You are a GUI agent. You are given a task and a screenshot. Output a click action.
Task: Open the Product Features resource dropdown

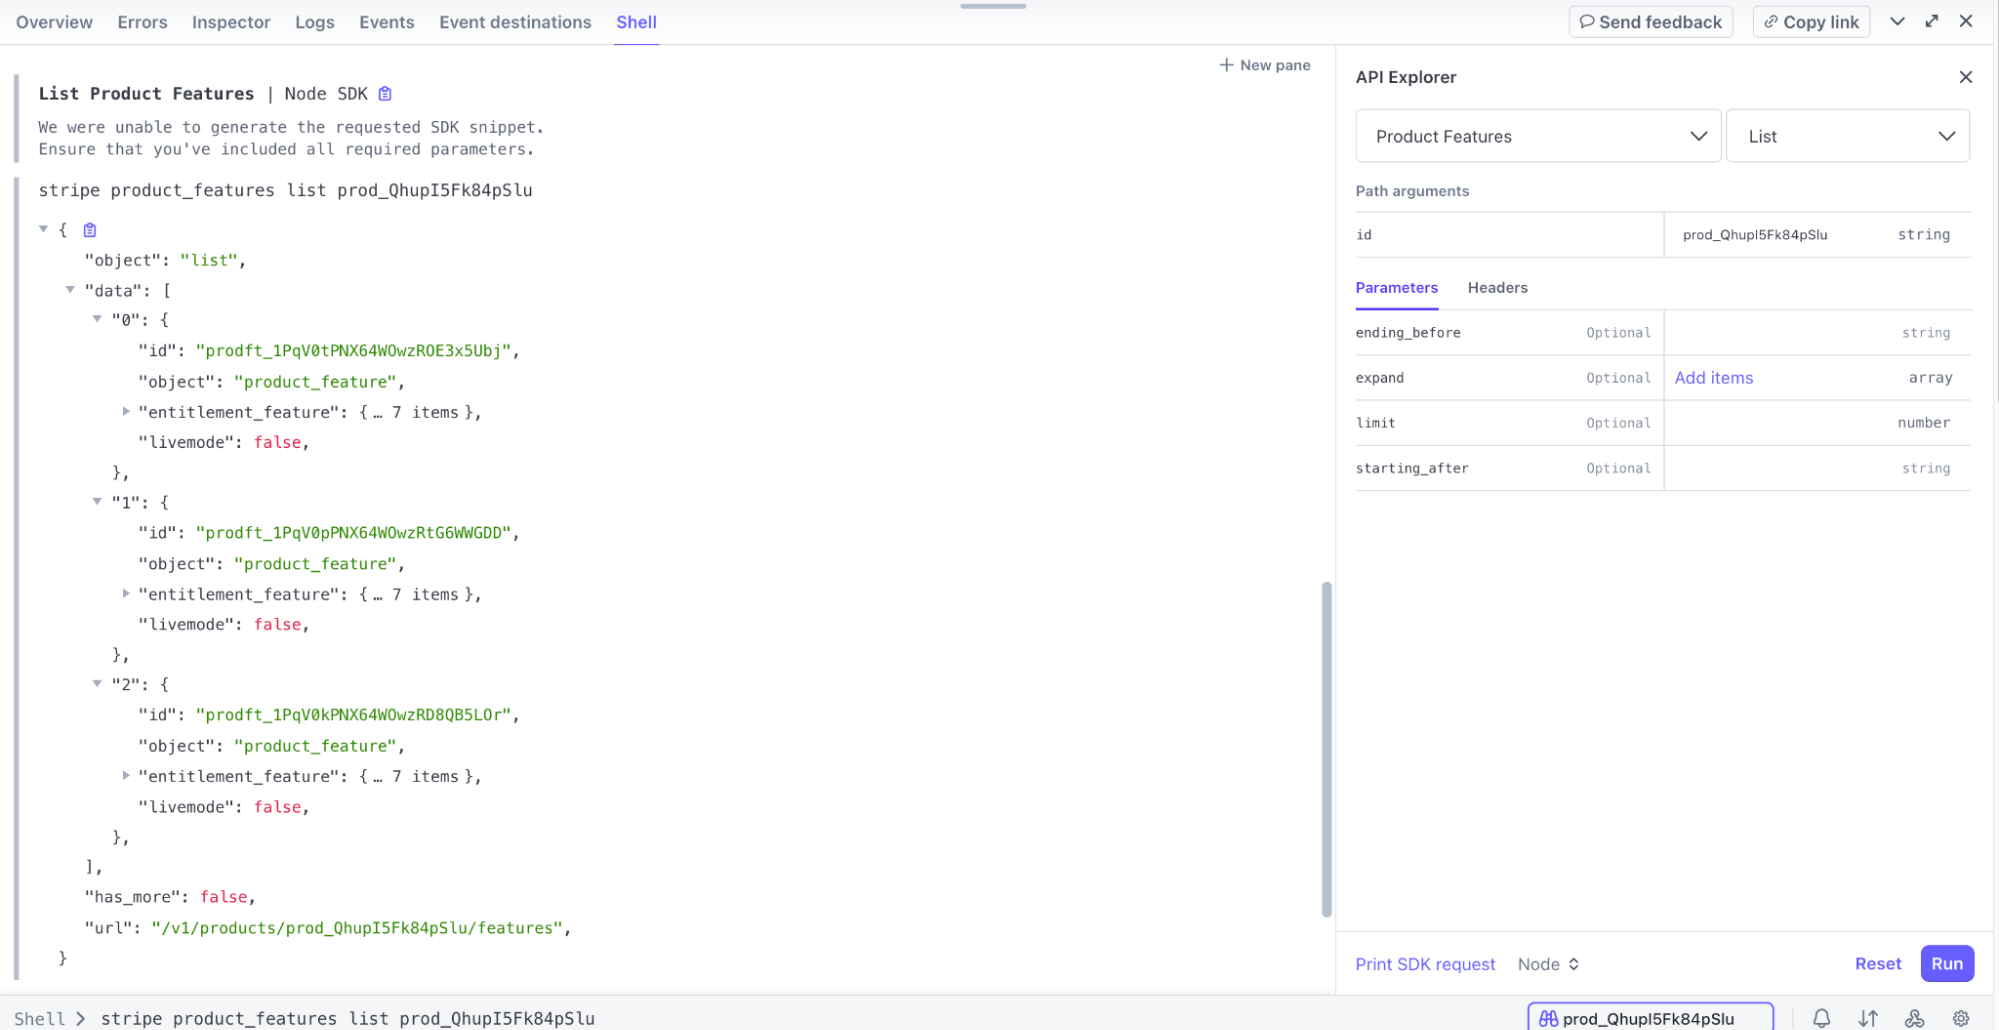pyautogui.click(x=1537, y=136)
